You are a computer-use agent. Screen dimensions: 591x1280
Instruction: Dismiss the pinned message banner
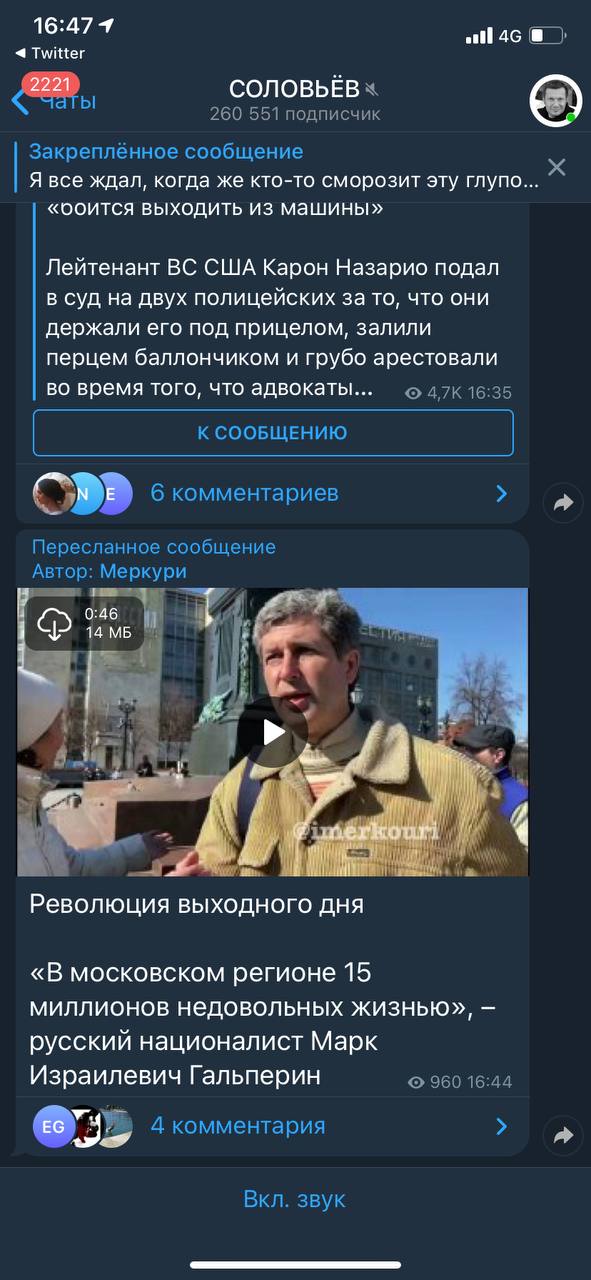point(556,167)
